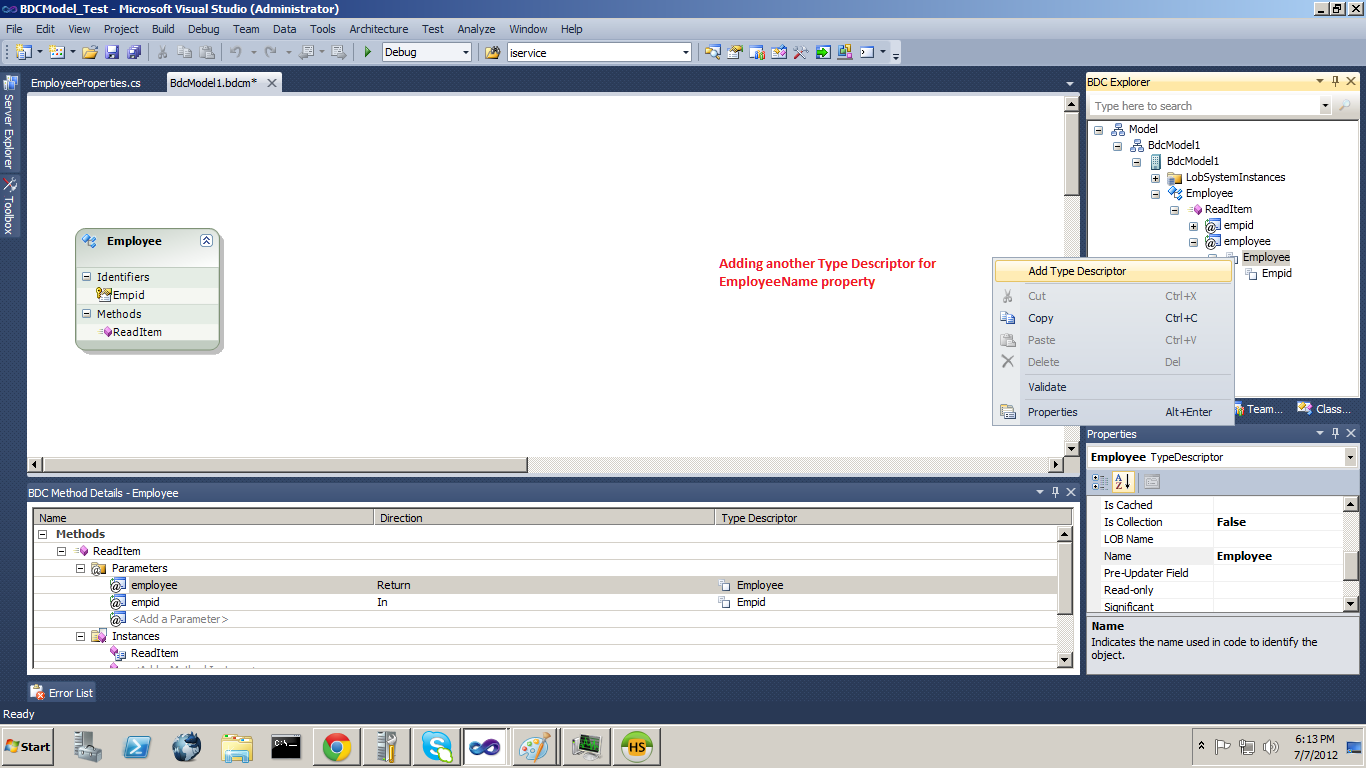Click the Save All toolbar icon
This screenshot has width=1366, height=768.
coord(133,52)
